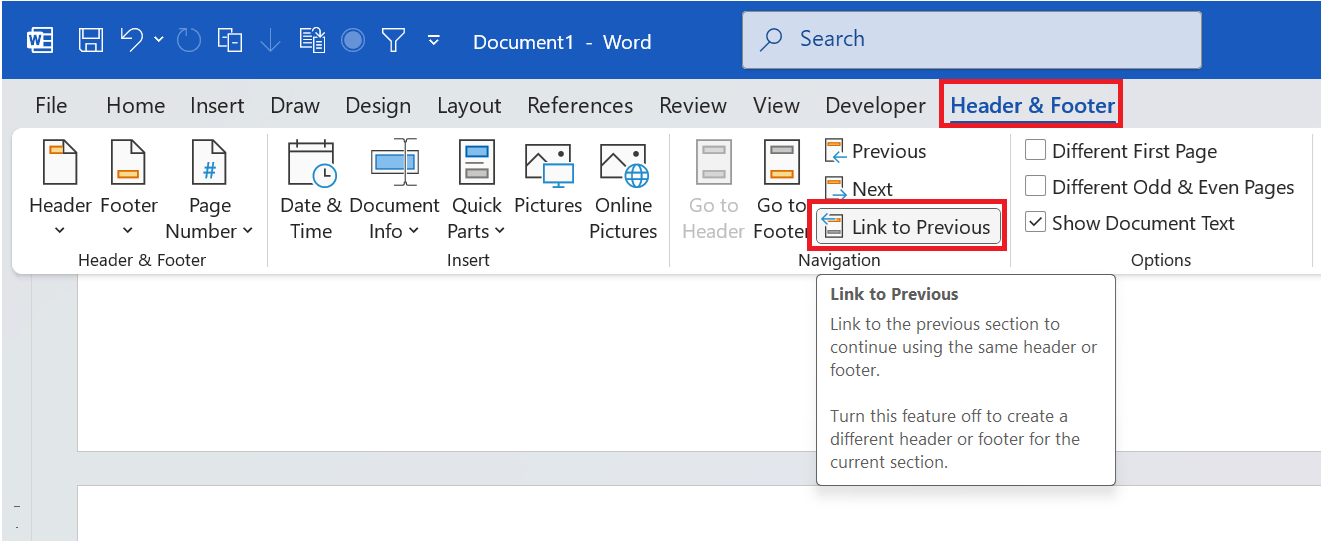Open the Undo history dropdown arrow
1321x541 pixels.
pyautogui.click(x=160, y=41)
